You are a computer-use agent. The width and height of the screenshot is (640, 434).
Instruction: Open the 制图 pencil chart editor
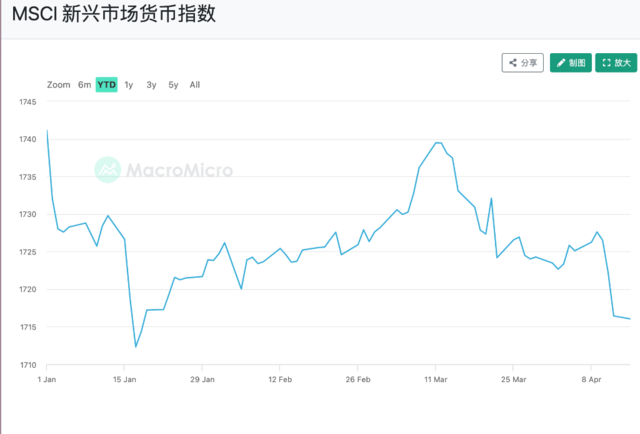[x=571, y=62]
